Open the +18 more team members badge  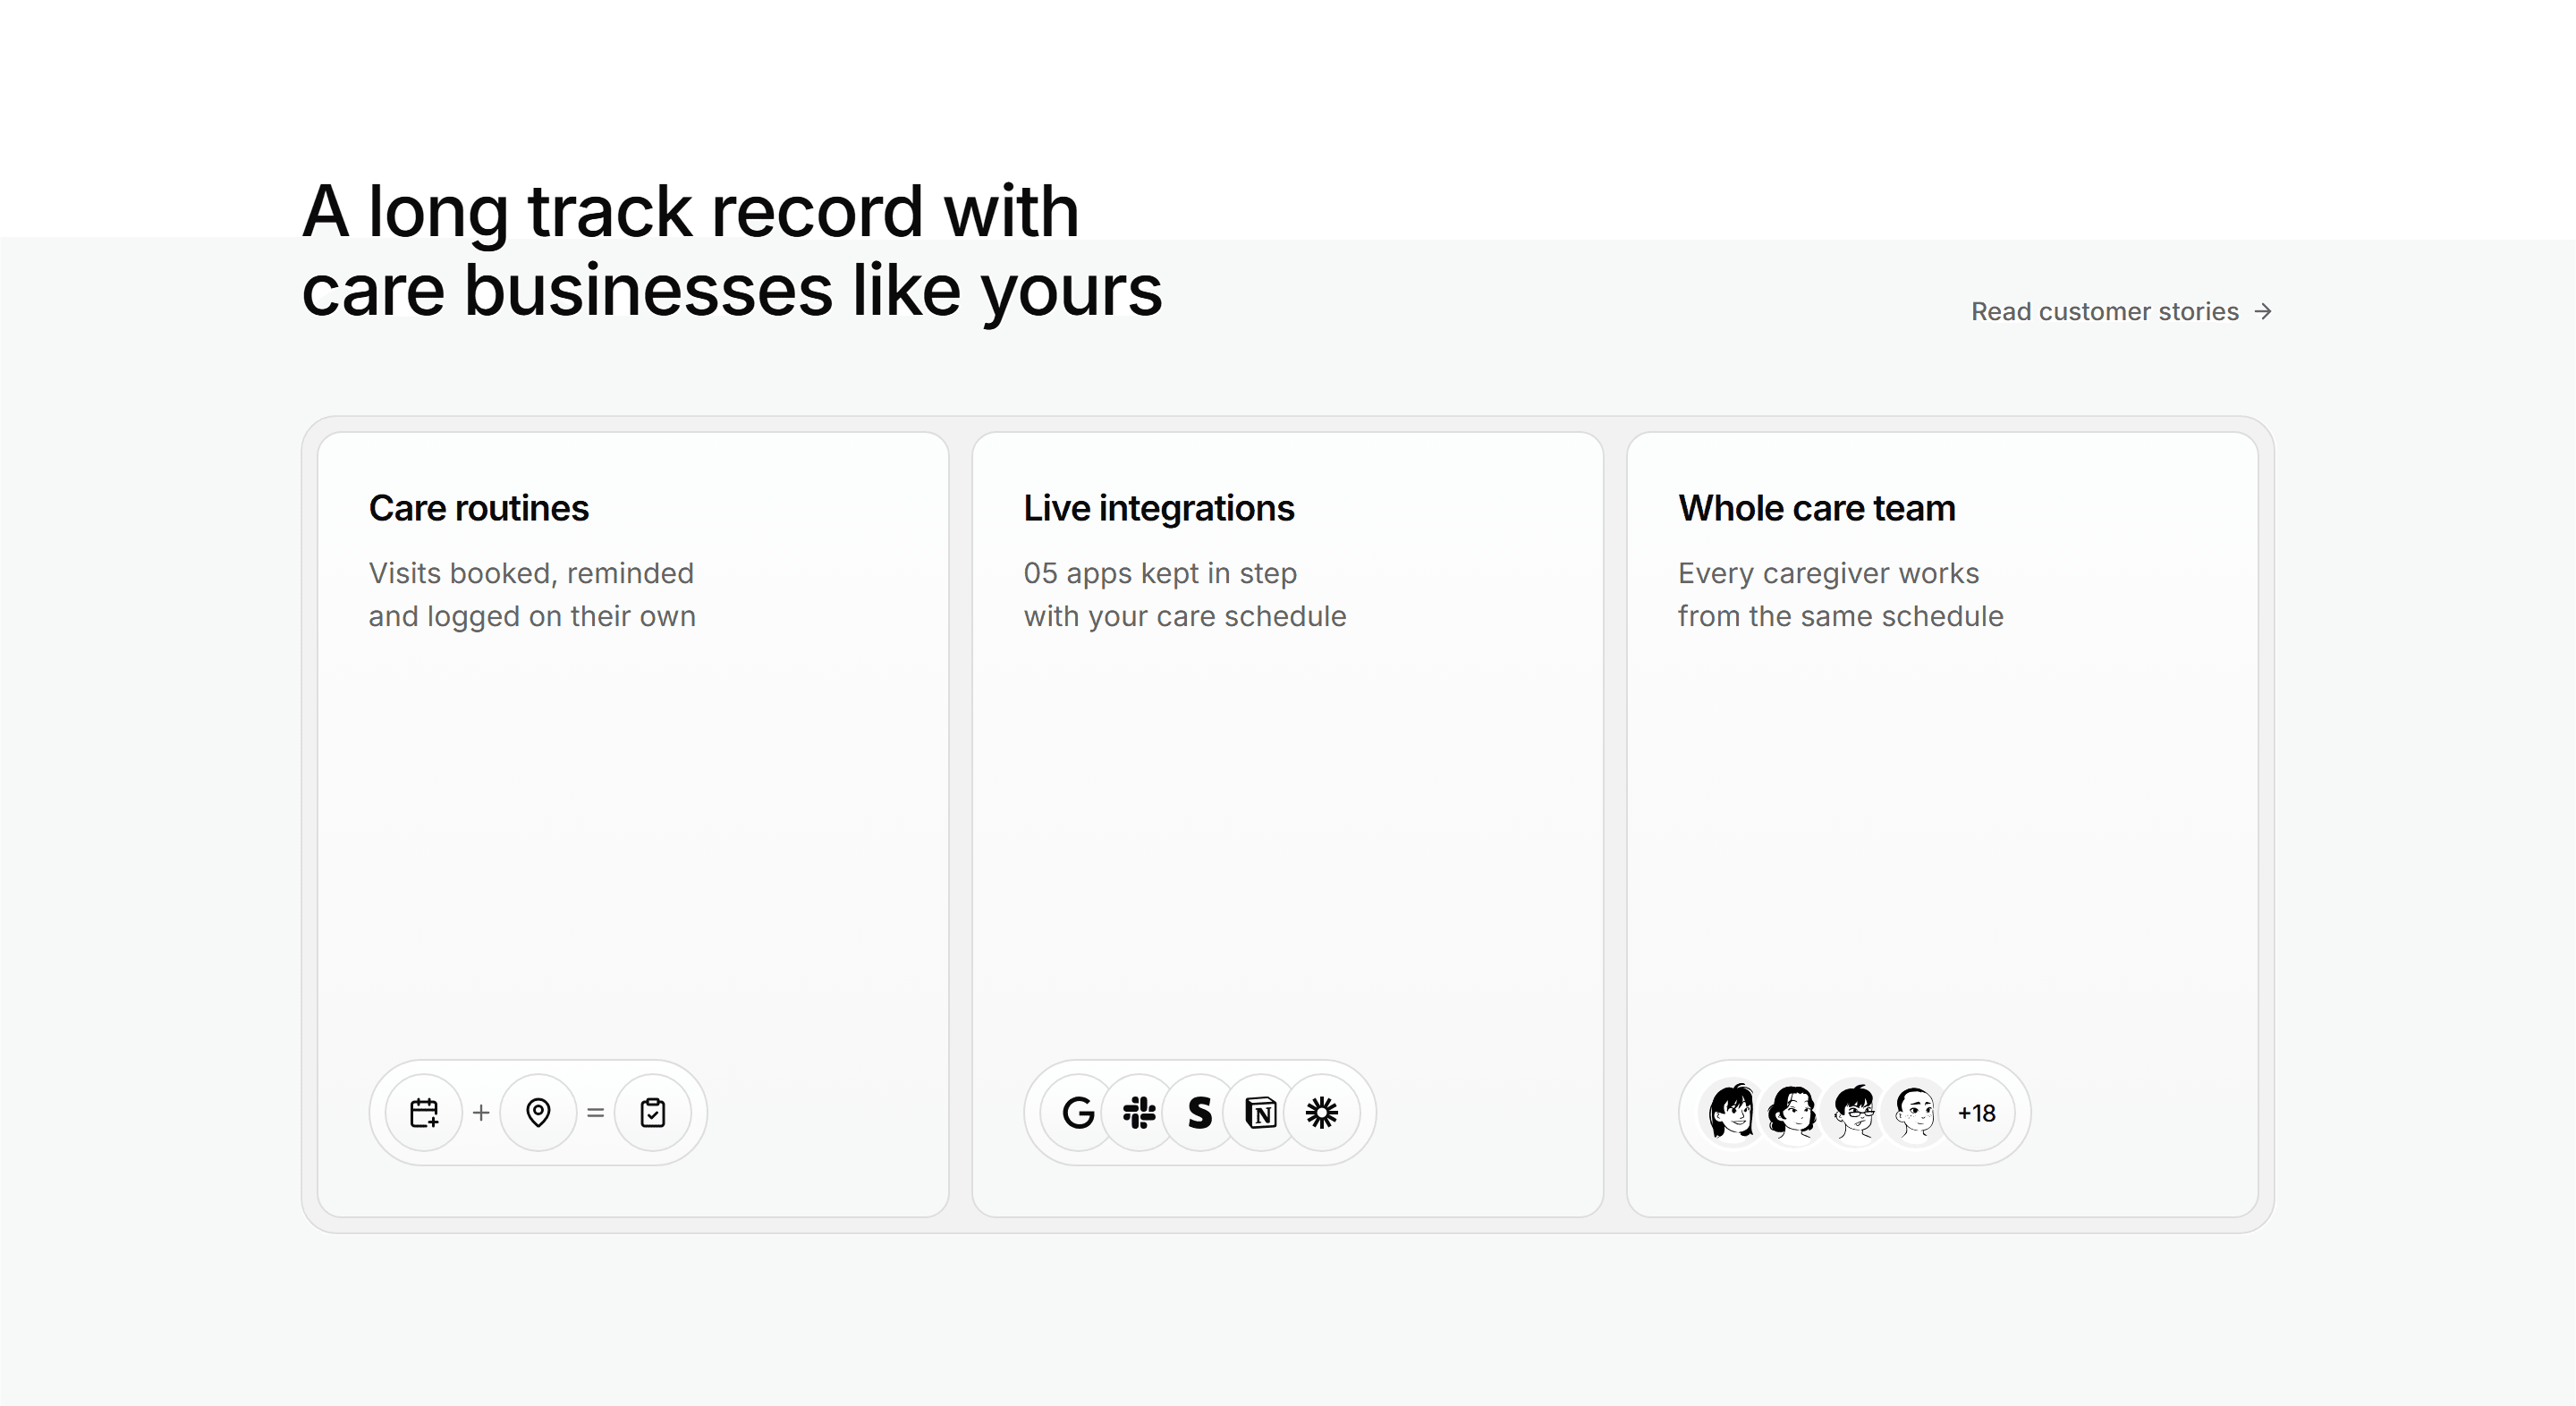coord(1977,1112)
